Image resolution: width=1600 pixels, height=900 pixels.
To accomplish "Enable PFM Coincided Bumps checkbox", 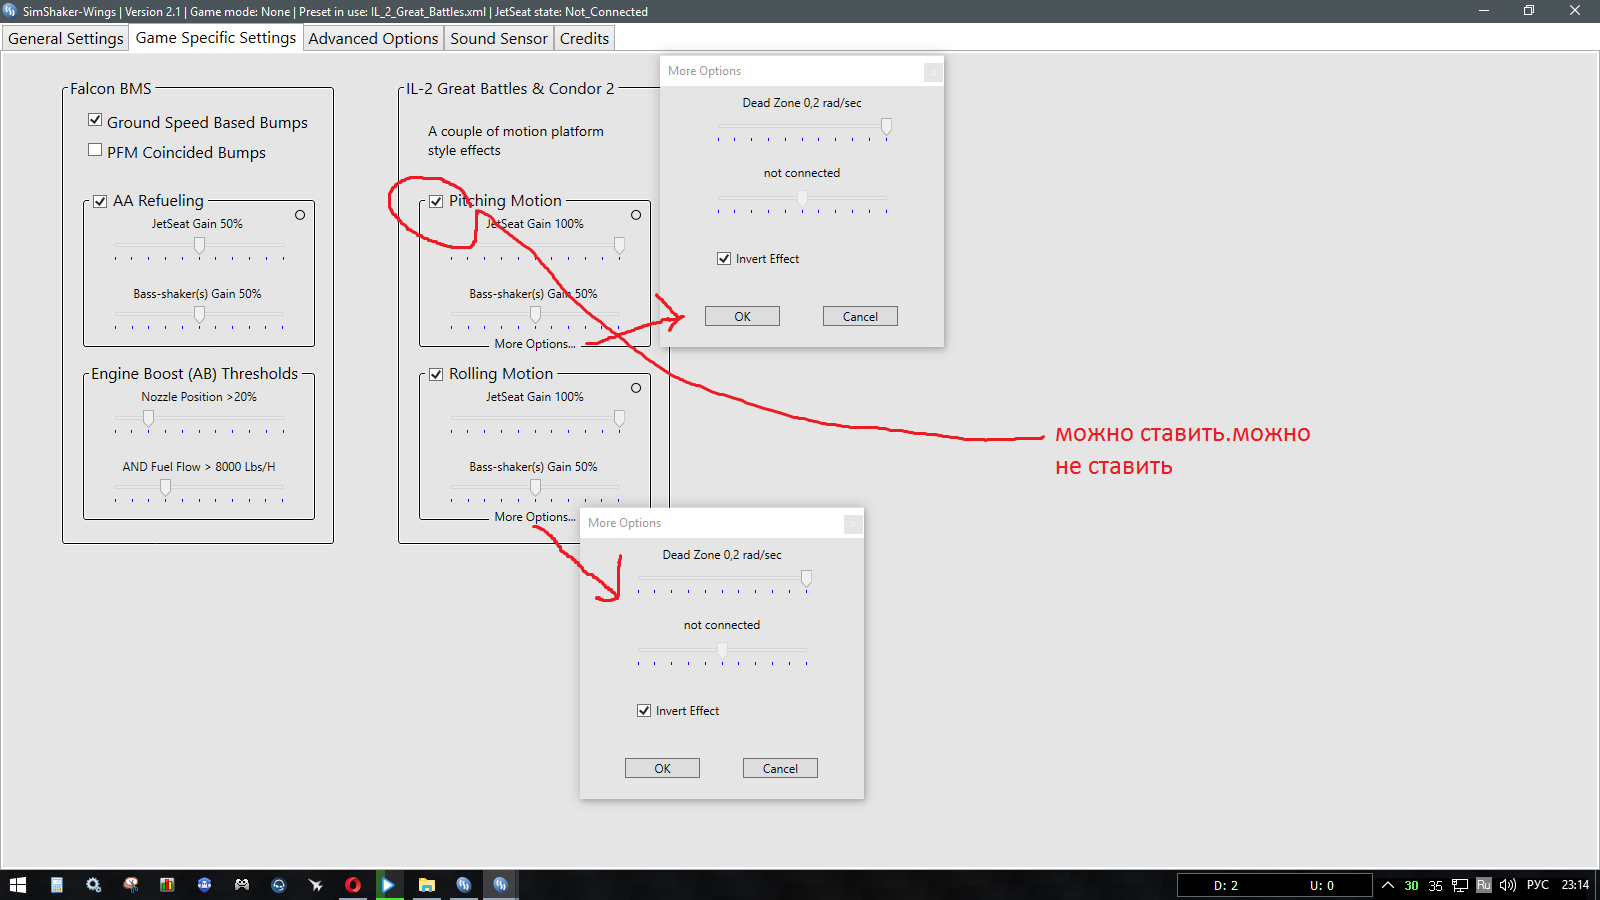I will point(95,150).
